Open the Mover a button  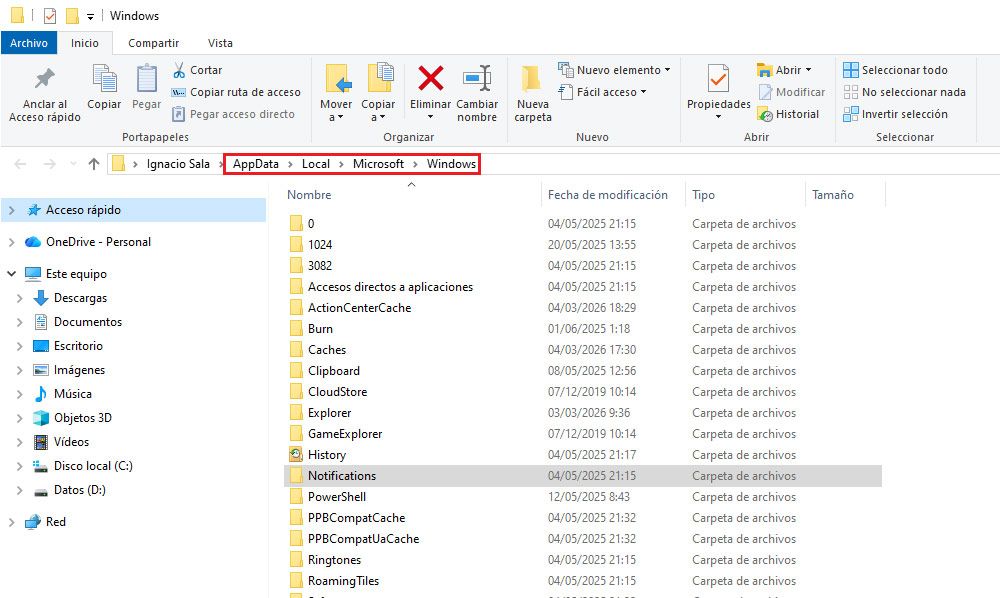[x=336, y=93]
